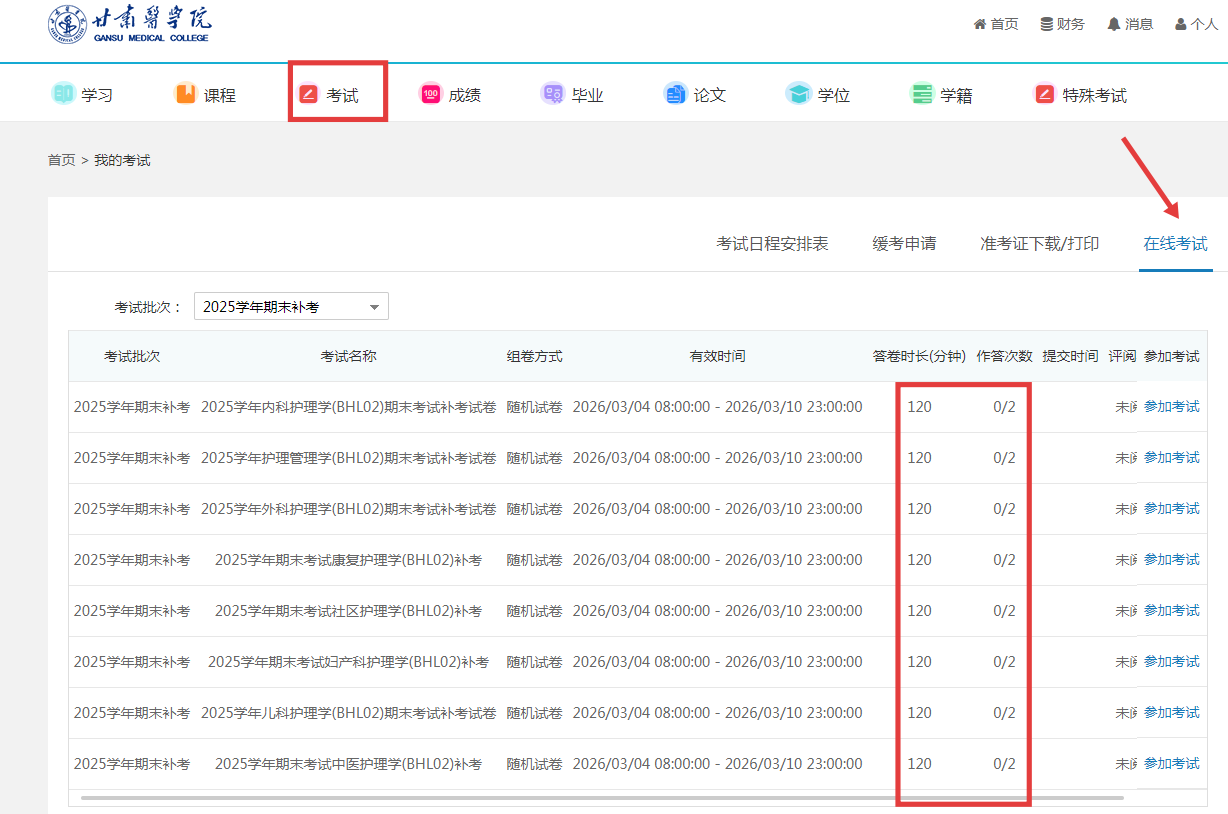The image size is (1228, 814).
Task: Click the 特殊考试 pencil icon
Action: click(x=1044, y=94)
